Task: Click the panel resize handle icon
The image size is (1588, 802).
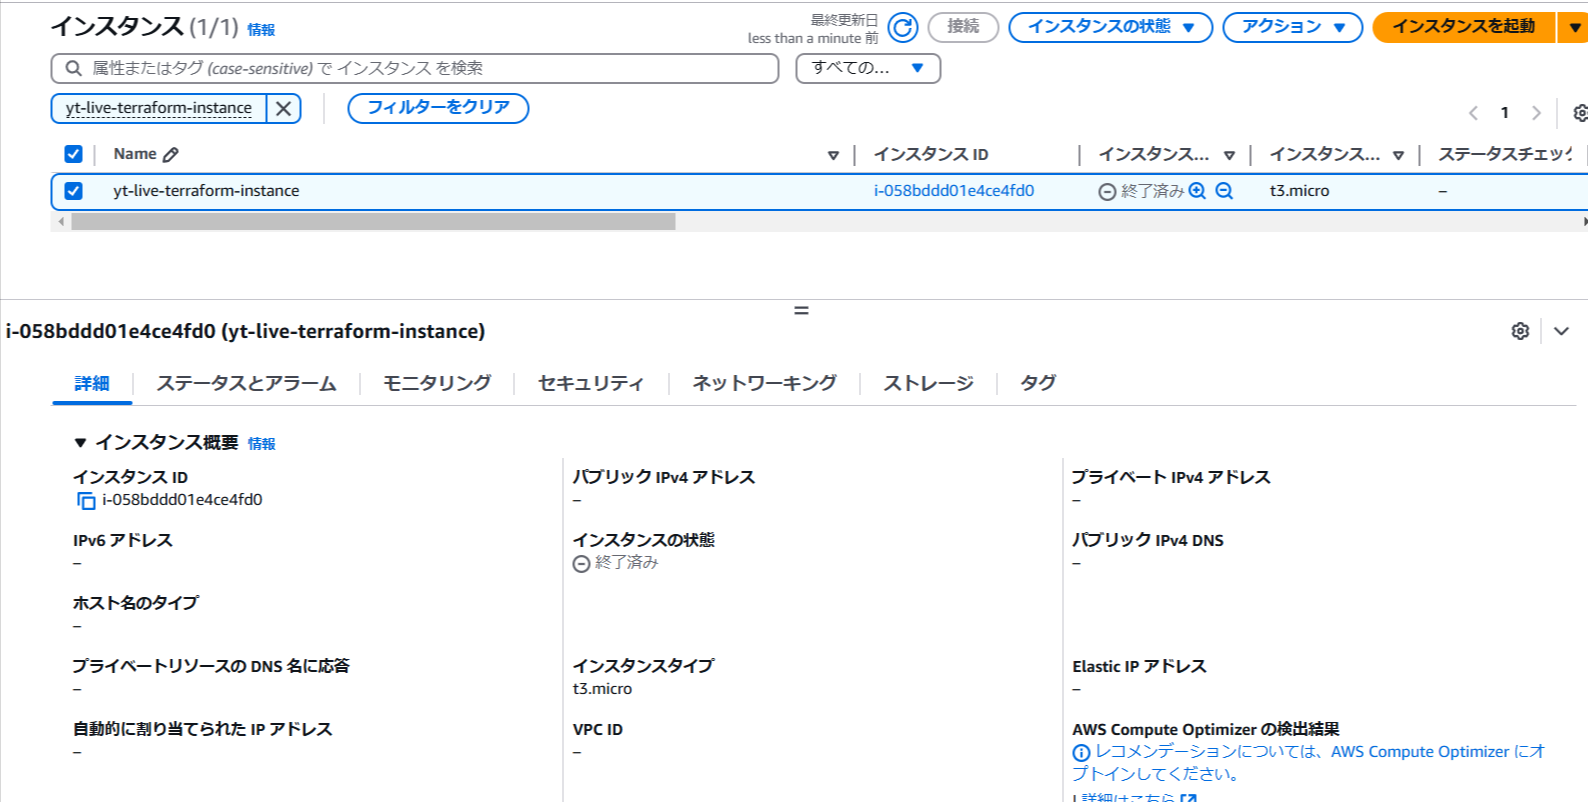Action: 801,311
